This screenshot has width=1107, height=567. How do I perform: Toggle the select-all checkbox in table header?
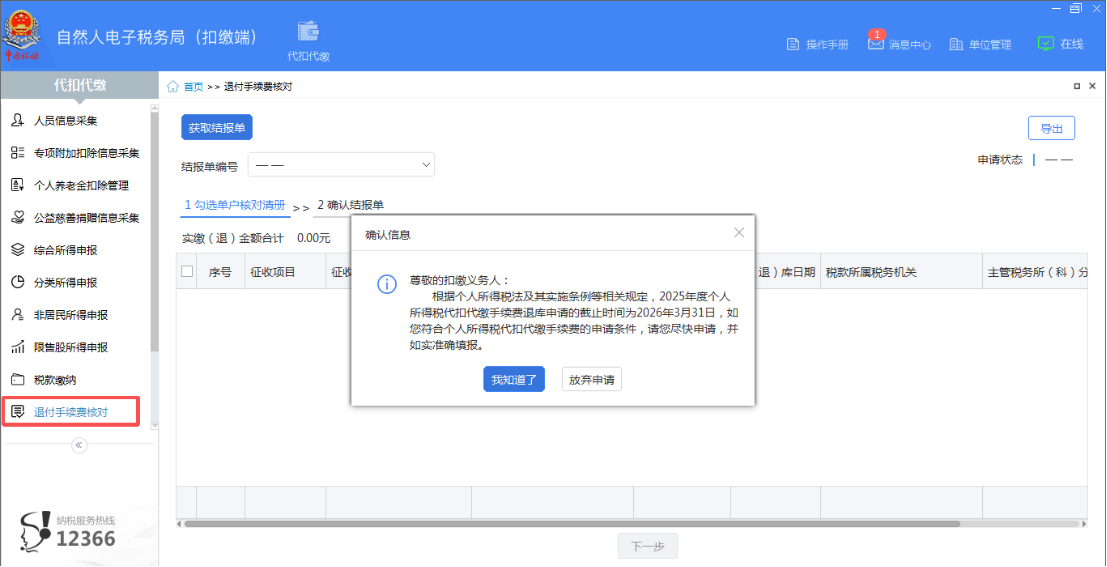[x=187, y=271]
